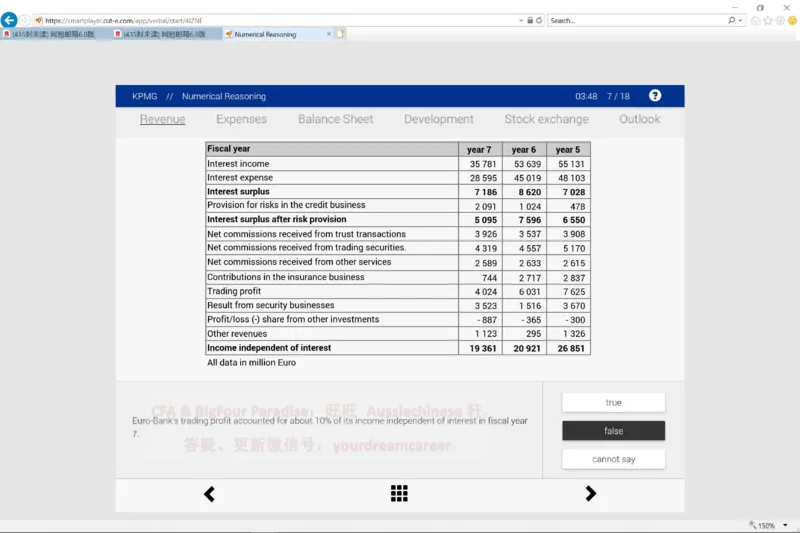Select the "true" answer option

click(613, 402)
